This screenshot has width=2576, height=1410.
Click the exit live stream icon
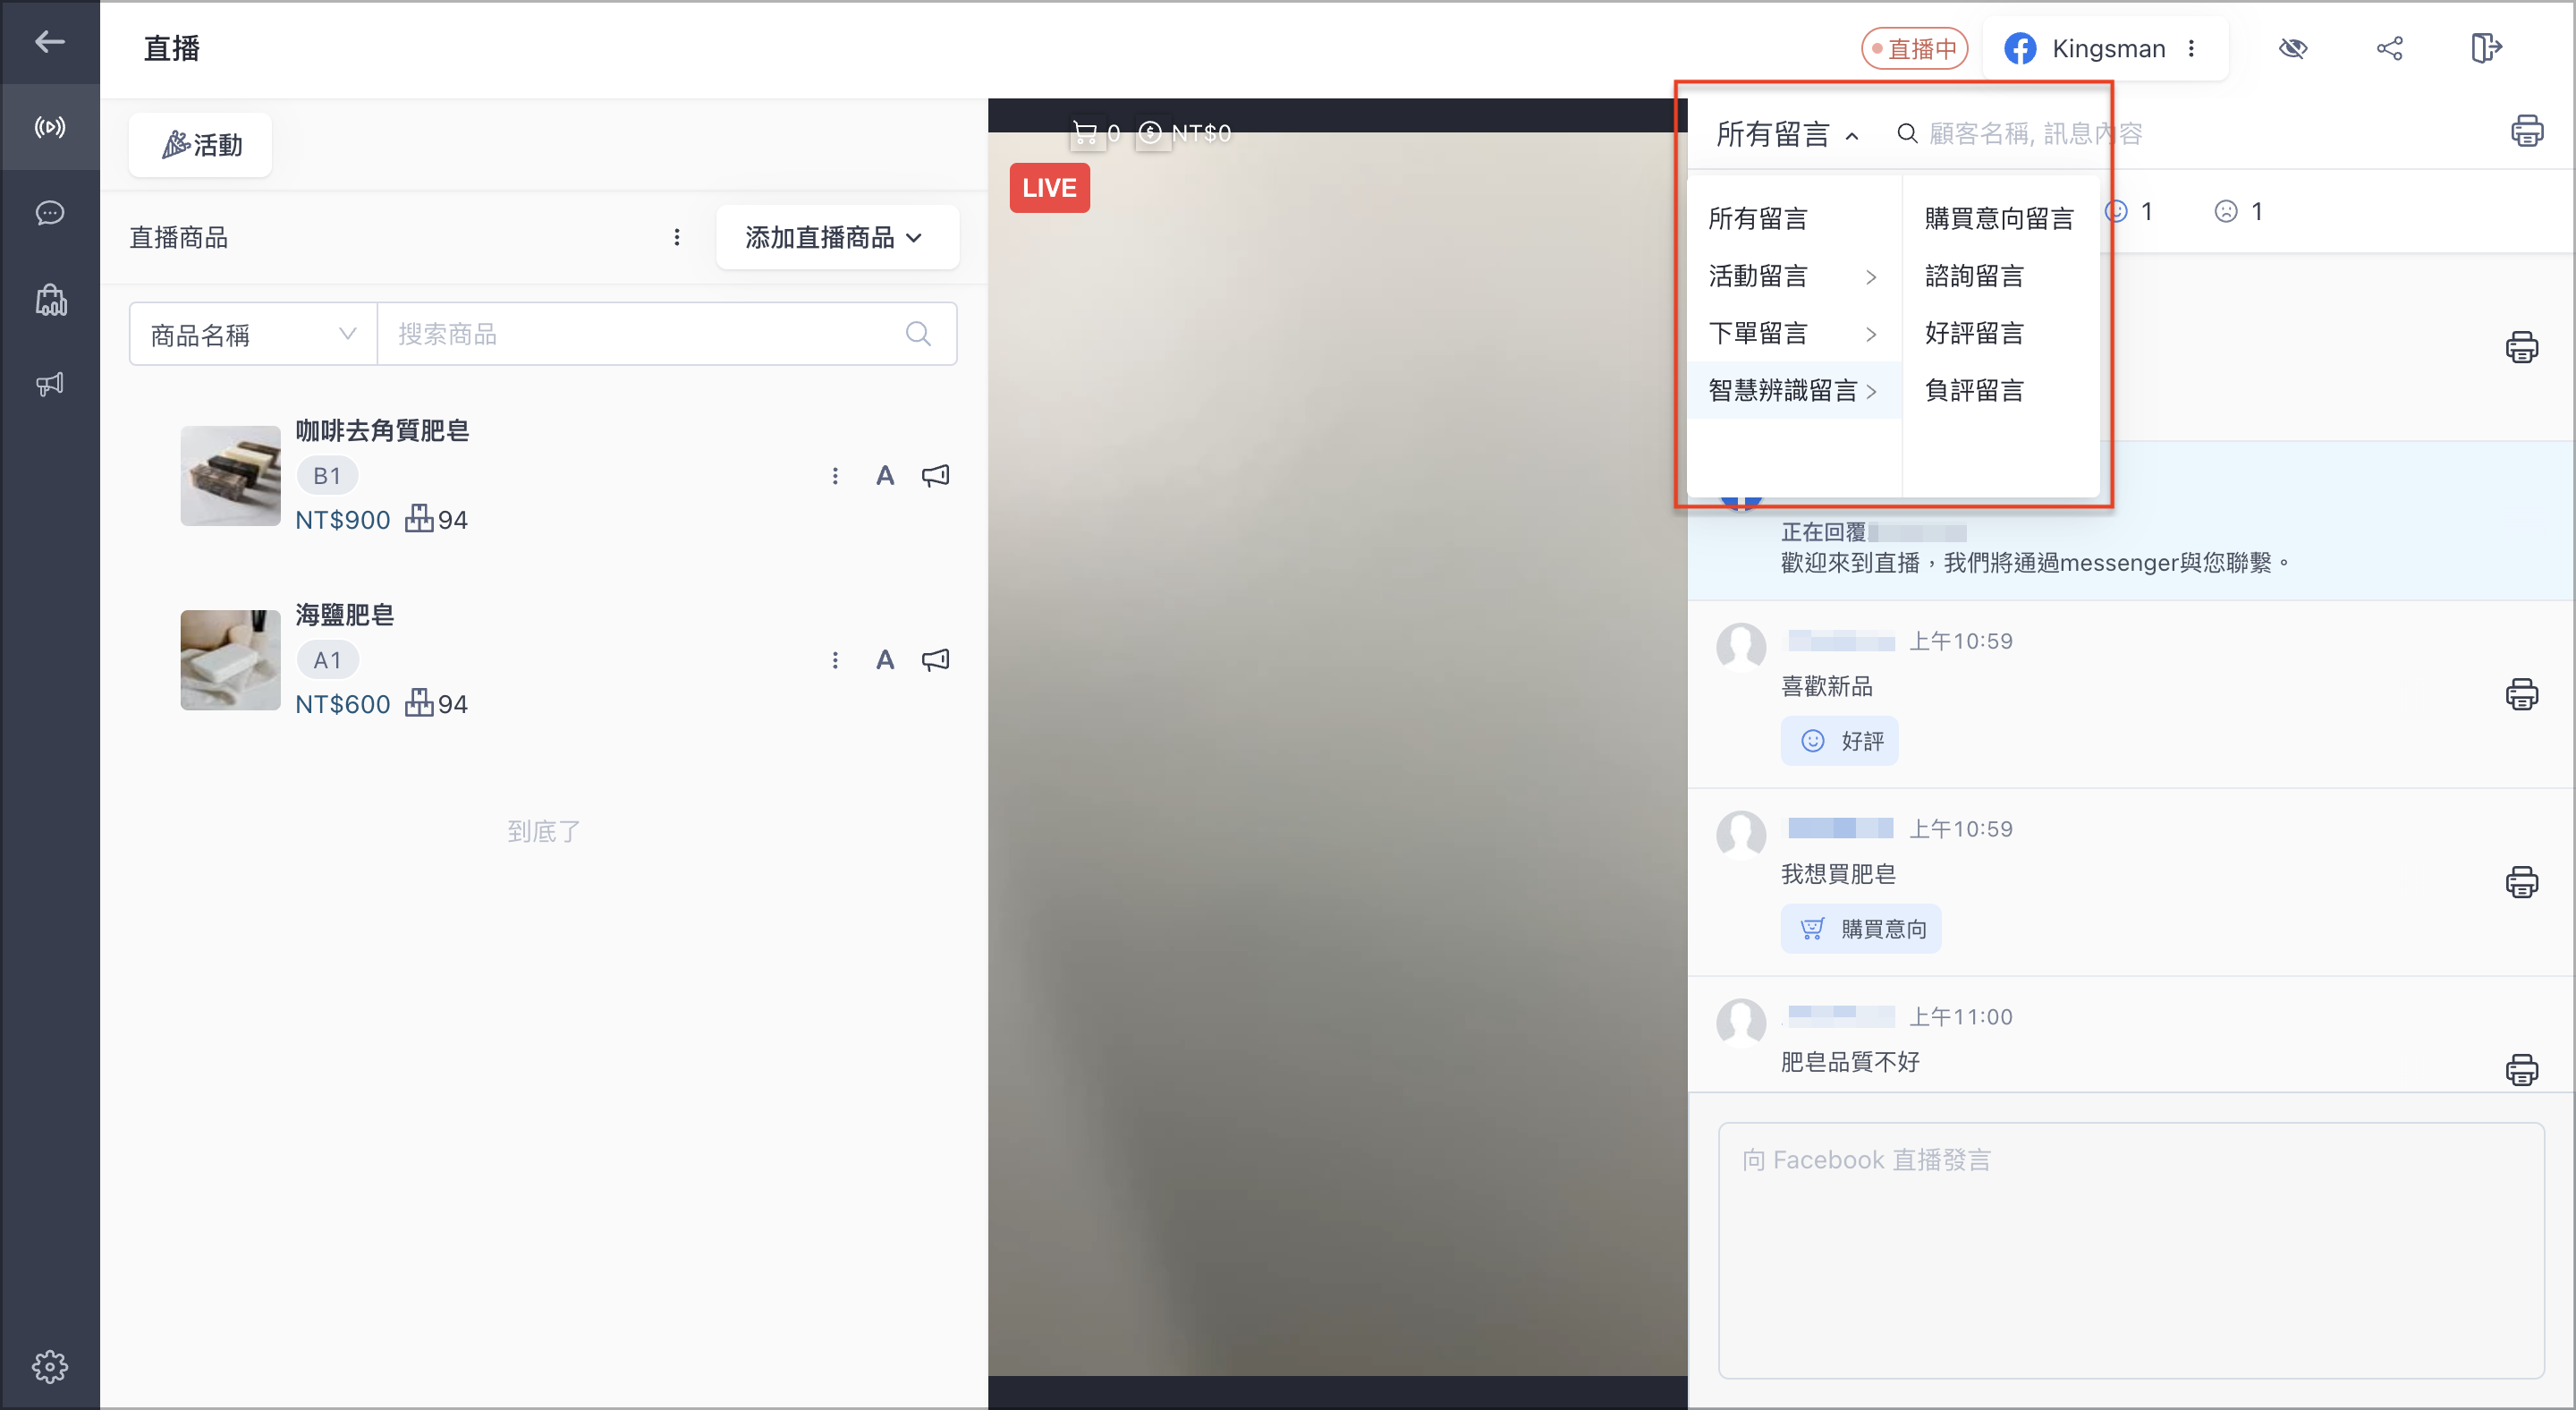point(2485,48)
